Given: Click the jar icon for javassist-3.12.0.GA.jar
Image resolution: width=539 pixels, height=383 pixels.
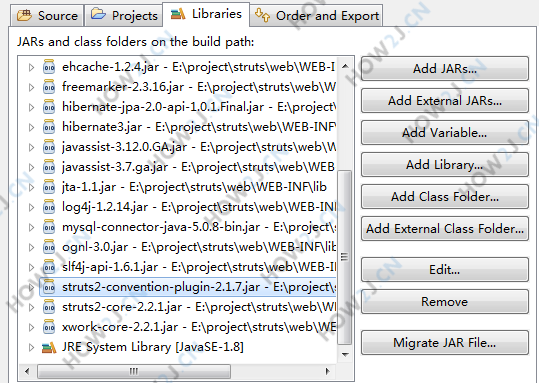Looking at the screenshot, I should 49,147.
